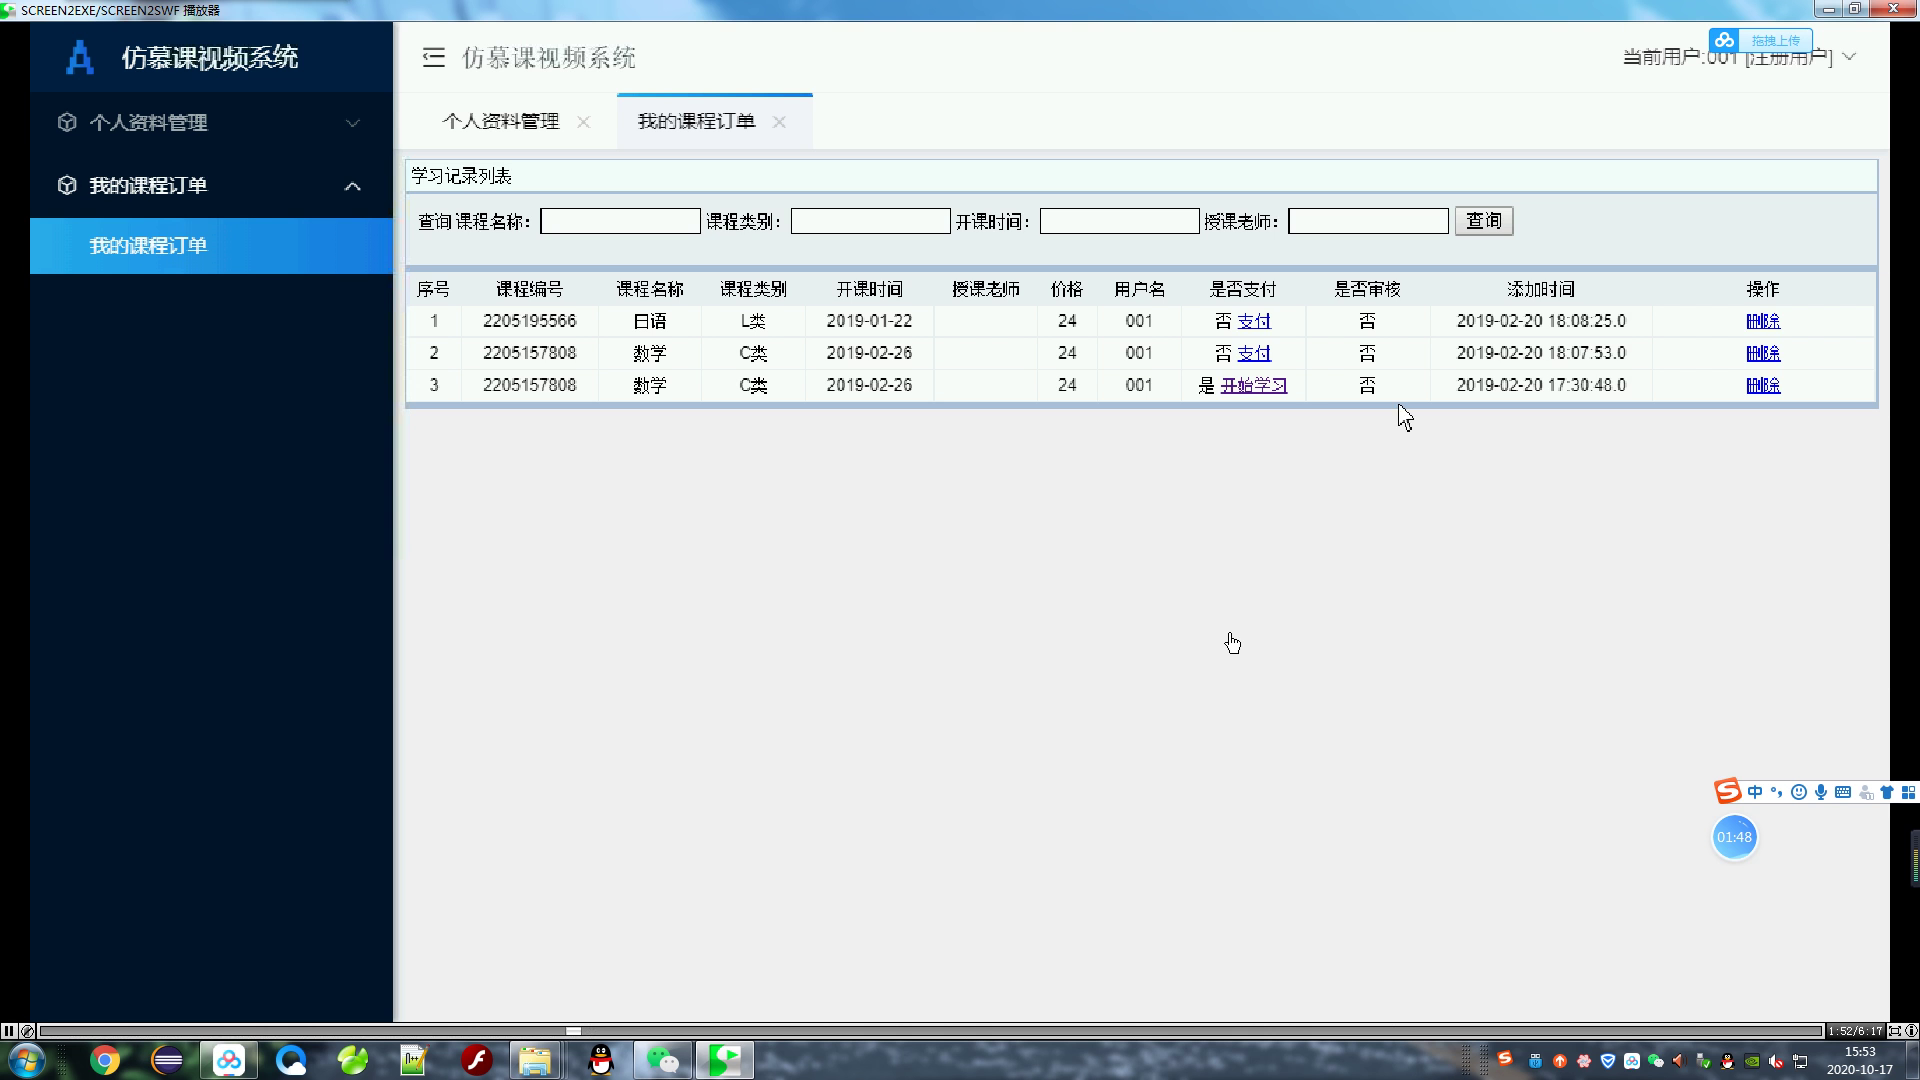Click Sogou skin shirt icon
This screenshot has width=1920, height=1080.
coord(1886,792)
